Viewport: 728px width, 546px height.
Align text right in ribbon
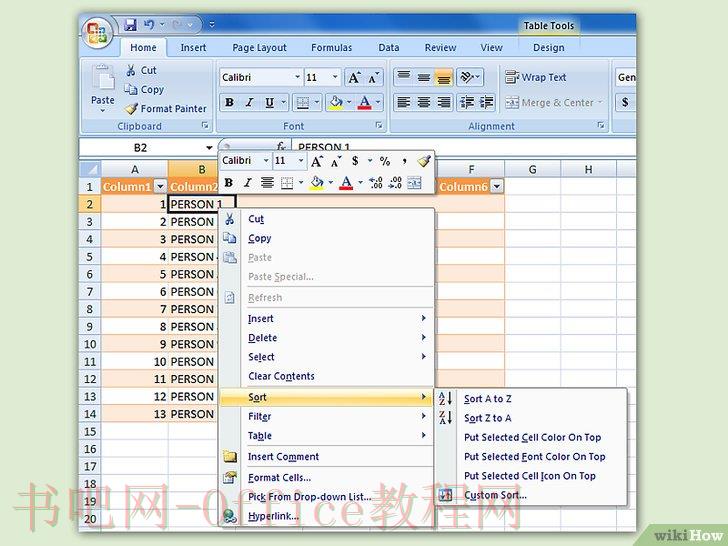coord(443,103)
